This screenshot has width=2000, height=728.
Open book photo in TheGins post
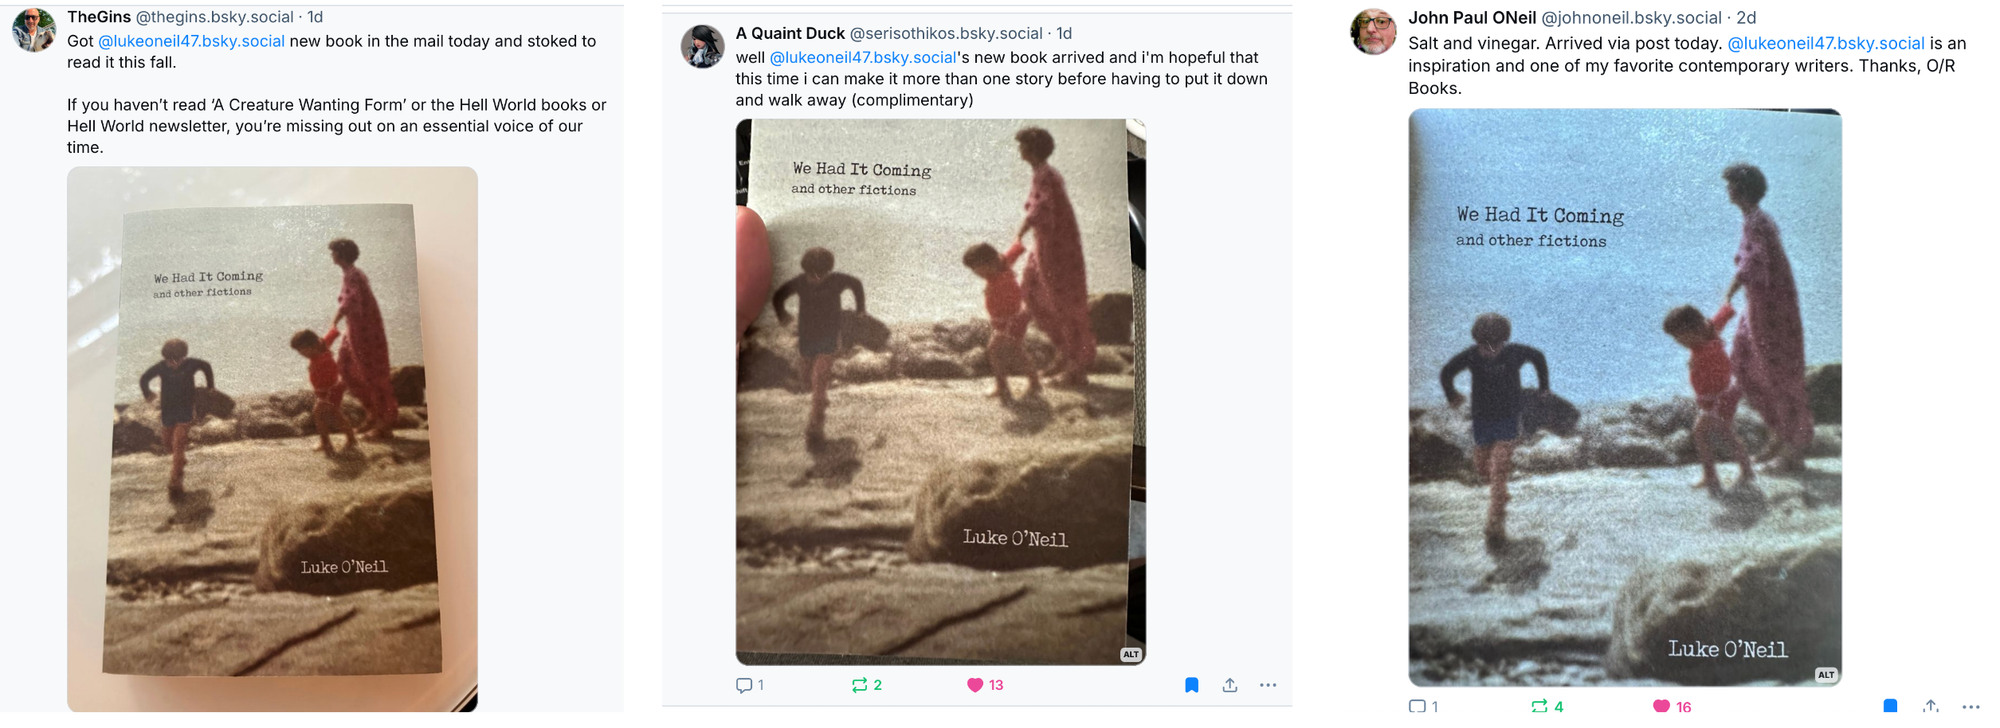[272, 439]
